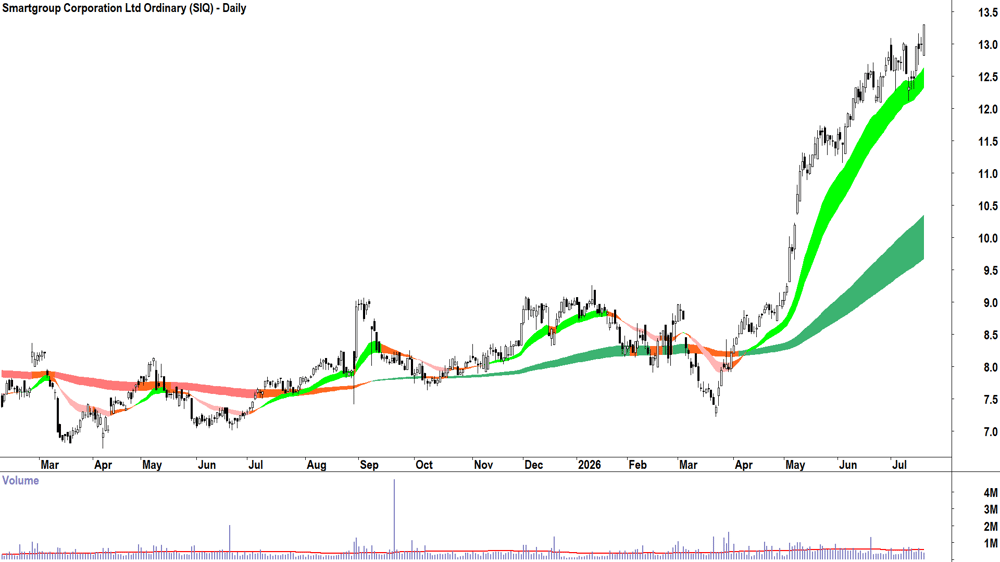The image size is (1000, 562).
Task: Select the '11.0' price axis label
Action: click(x=988, y=174)
